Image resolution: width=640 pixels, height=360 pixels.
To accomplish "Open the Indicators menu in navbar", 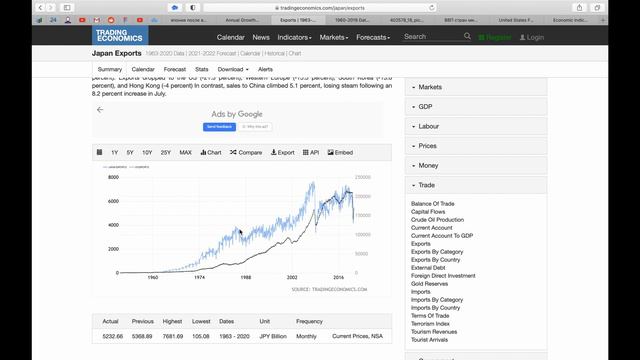I will click(294, 37).
